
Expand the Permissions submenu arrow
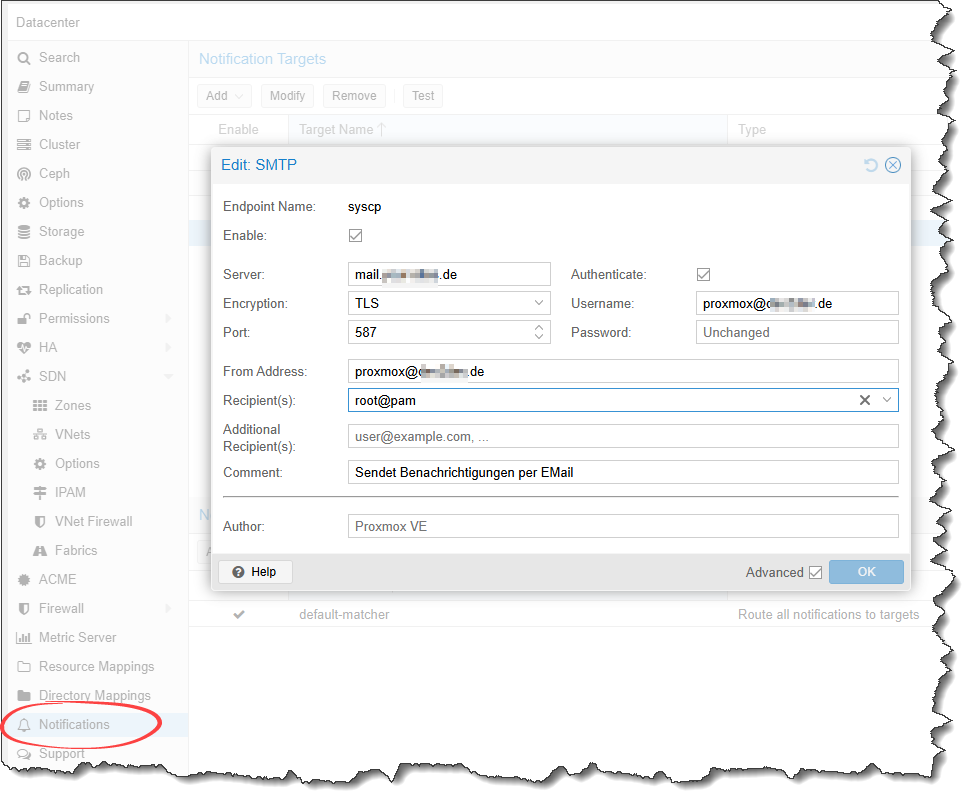point(168,318)
